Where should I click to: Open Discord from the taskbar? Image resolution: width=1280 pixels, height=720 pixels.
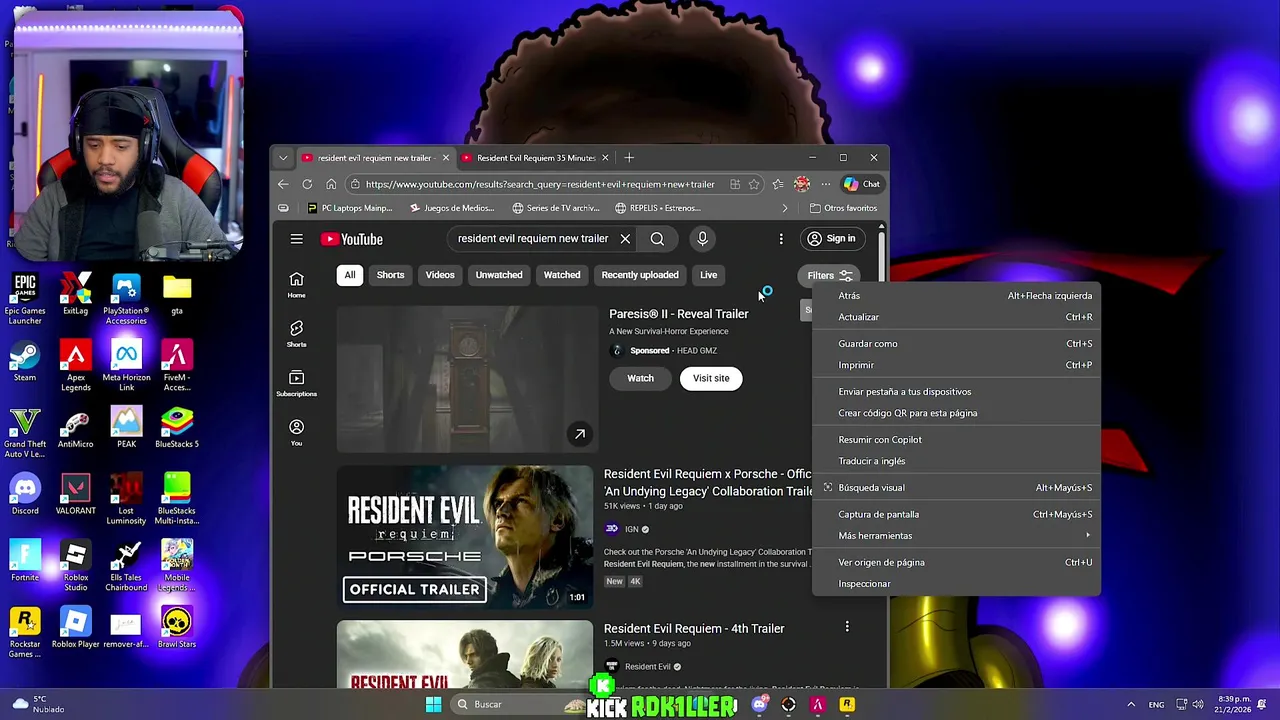759,704
